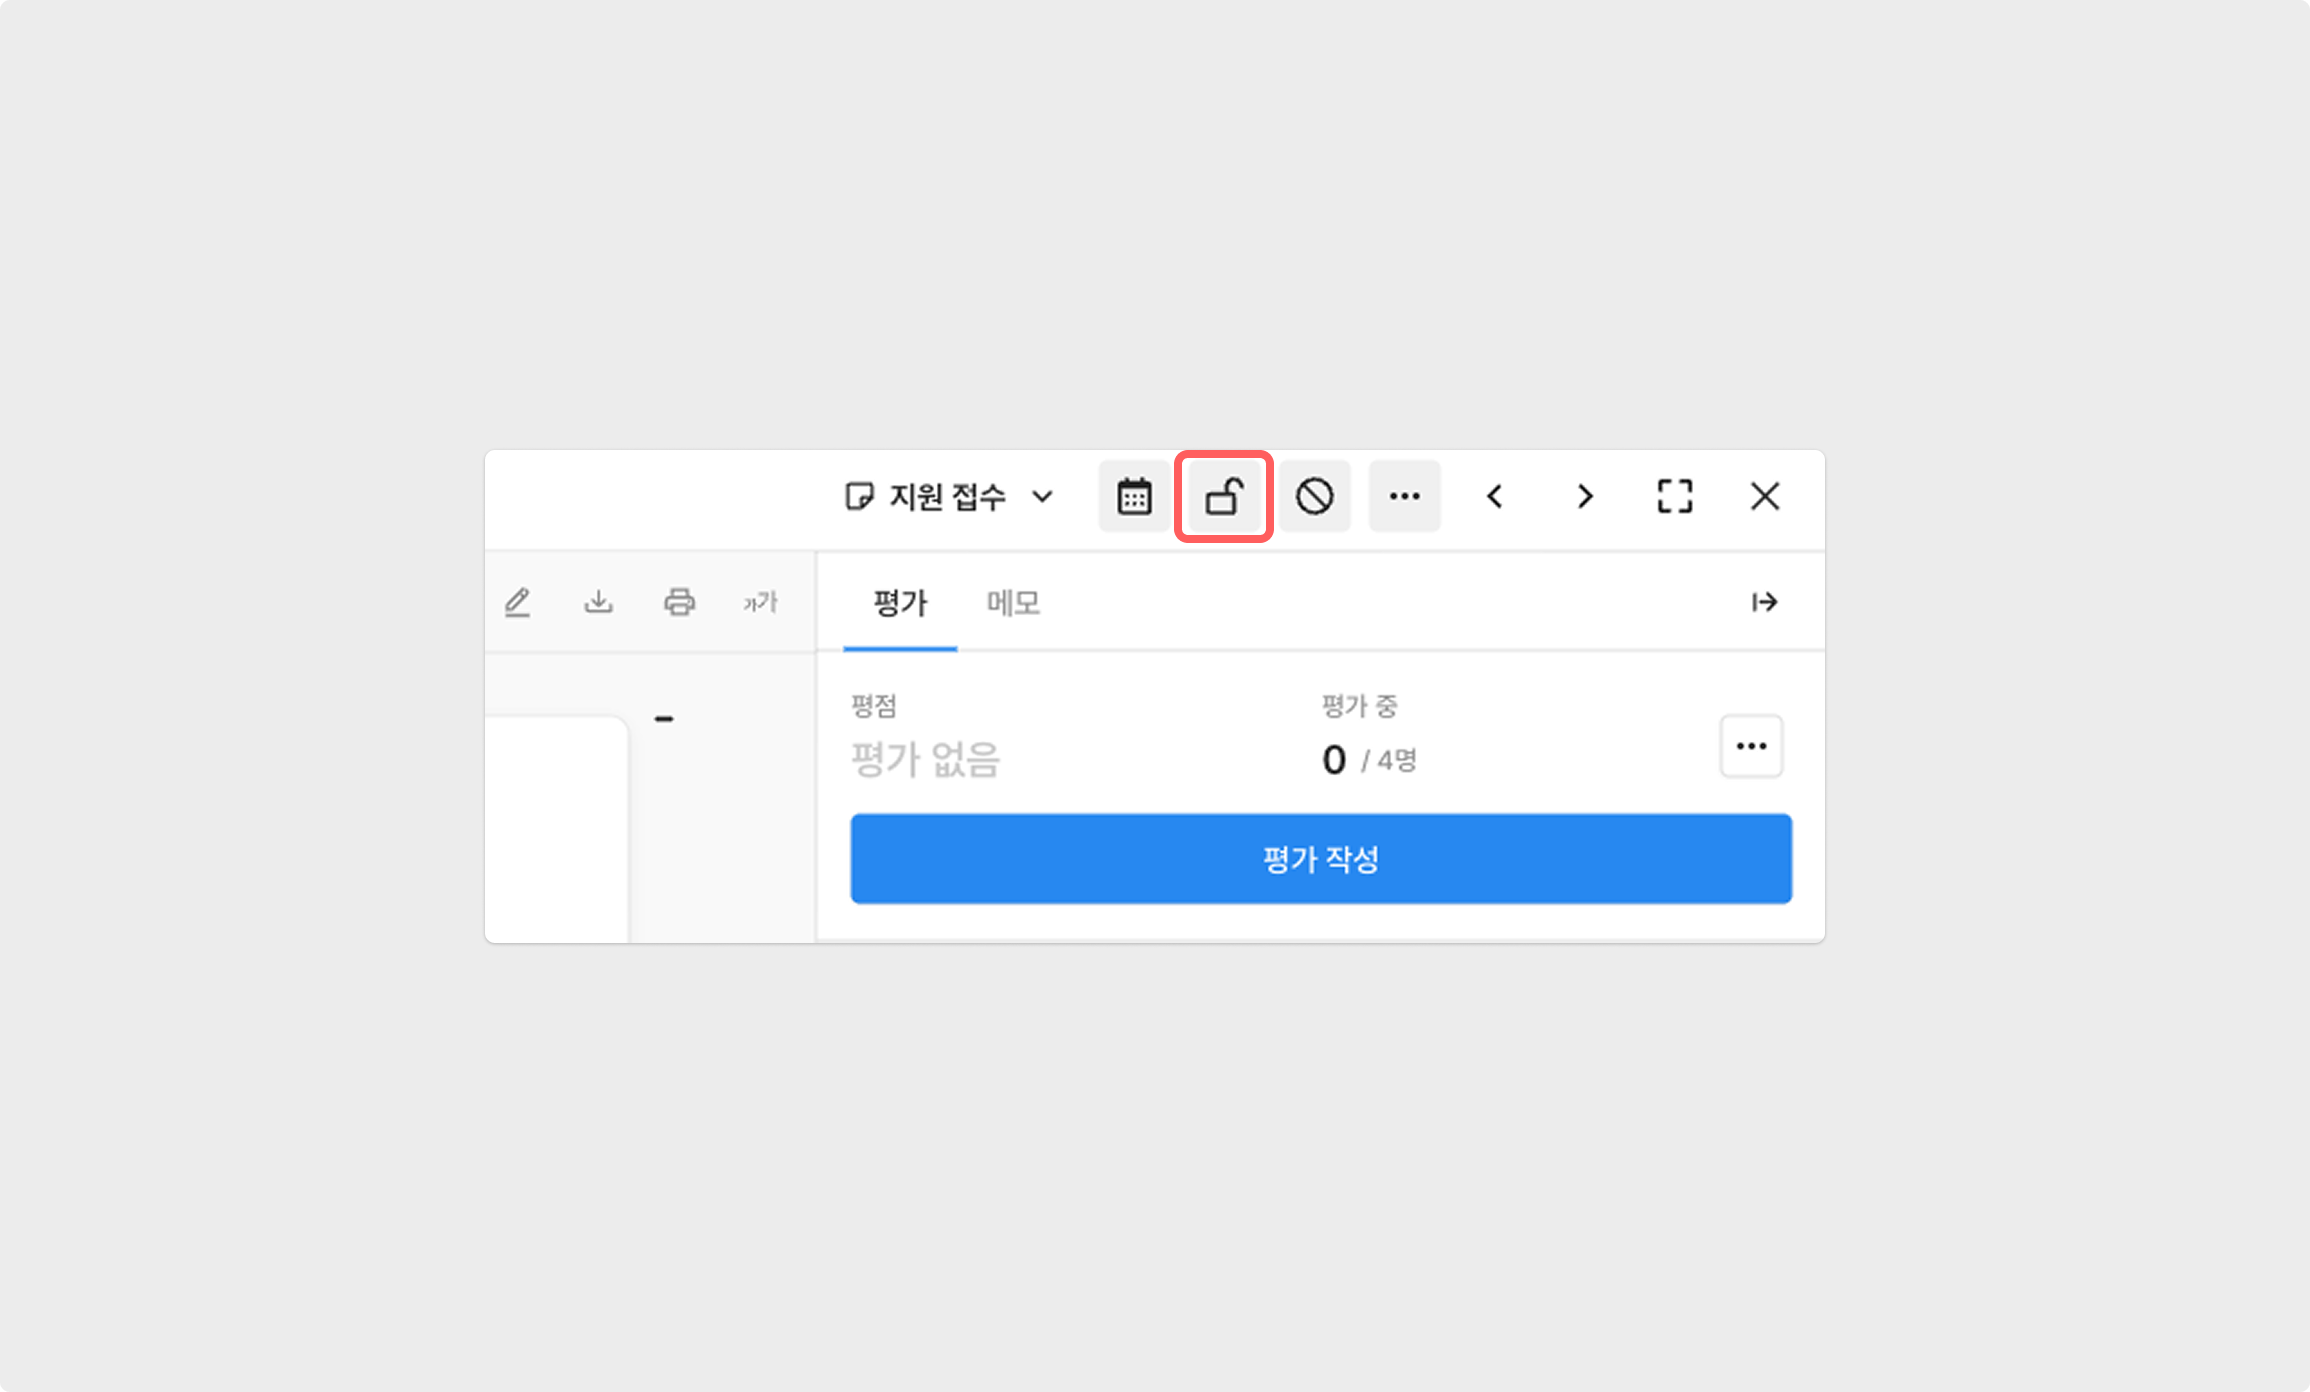
Task: Click the reject circle-slash icon
Action: [1314, 496]
